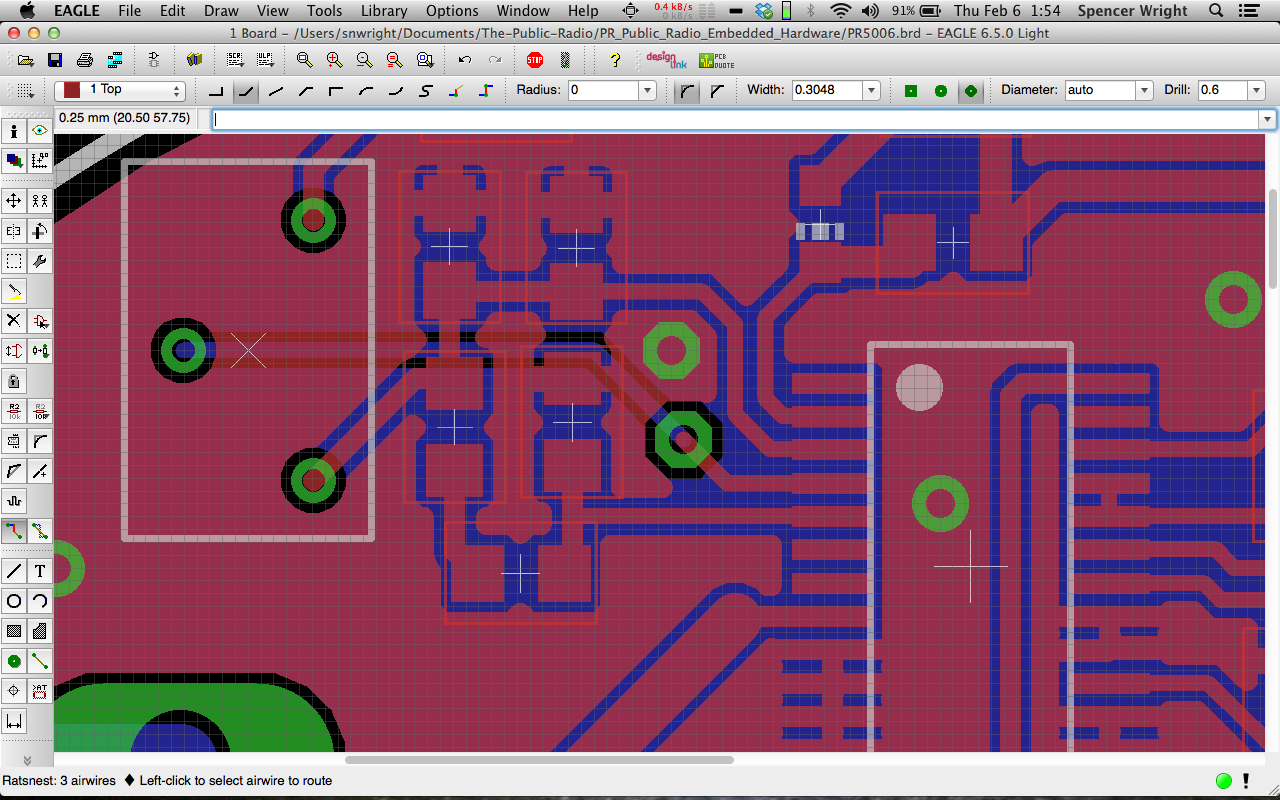Select the Mirror tool

pyautogui.click(x=14, y=231)
